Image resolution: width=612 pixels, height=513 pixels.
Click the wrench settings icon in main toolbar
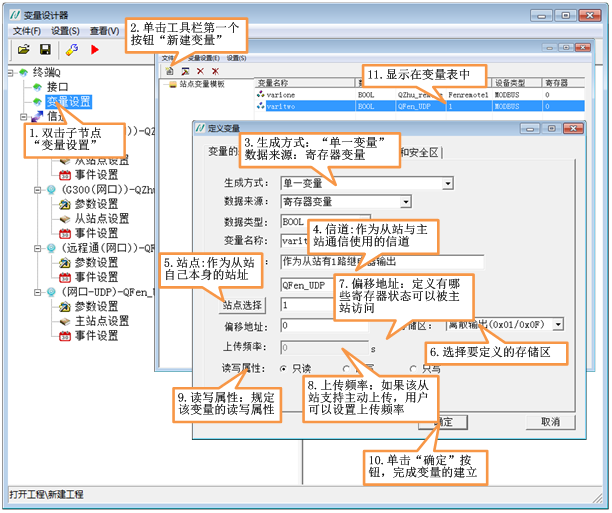[72, 50]
